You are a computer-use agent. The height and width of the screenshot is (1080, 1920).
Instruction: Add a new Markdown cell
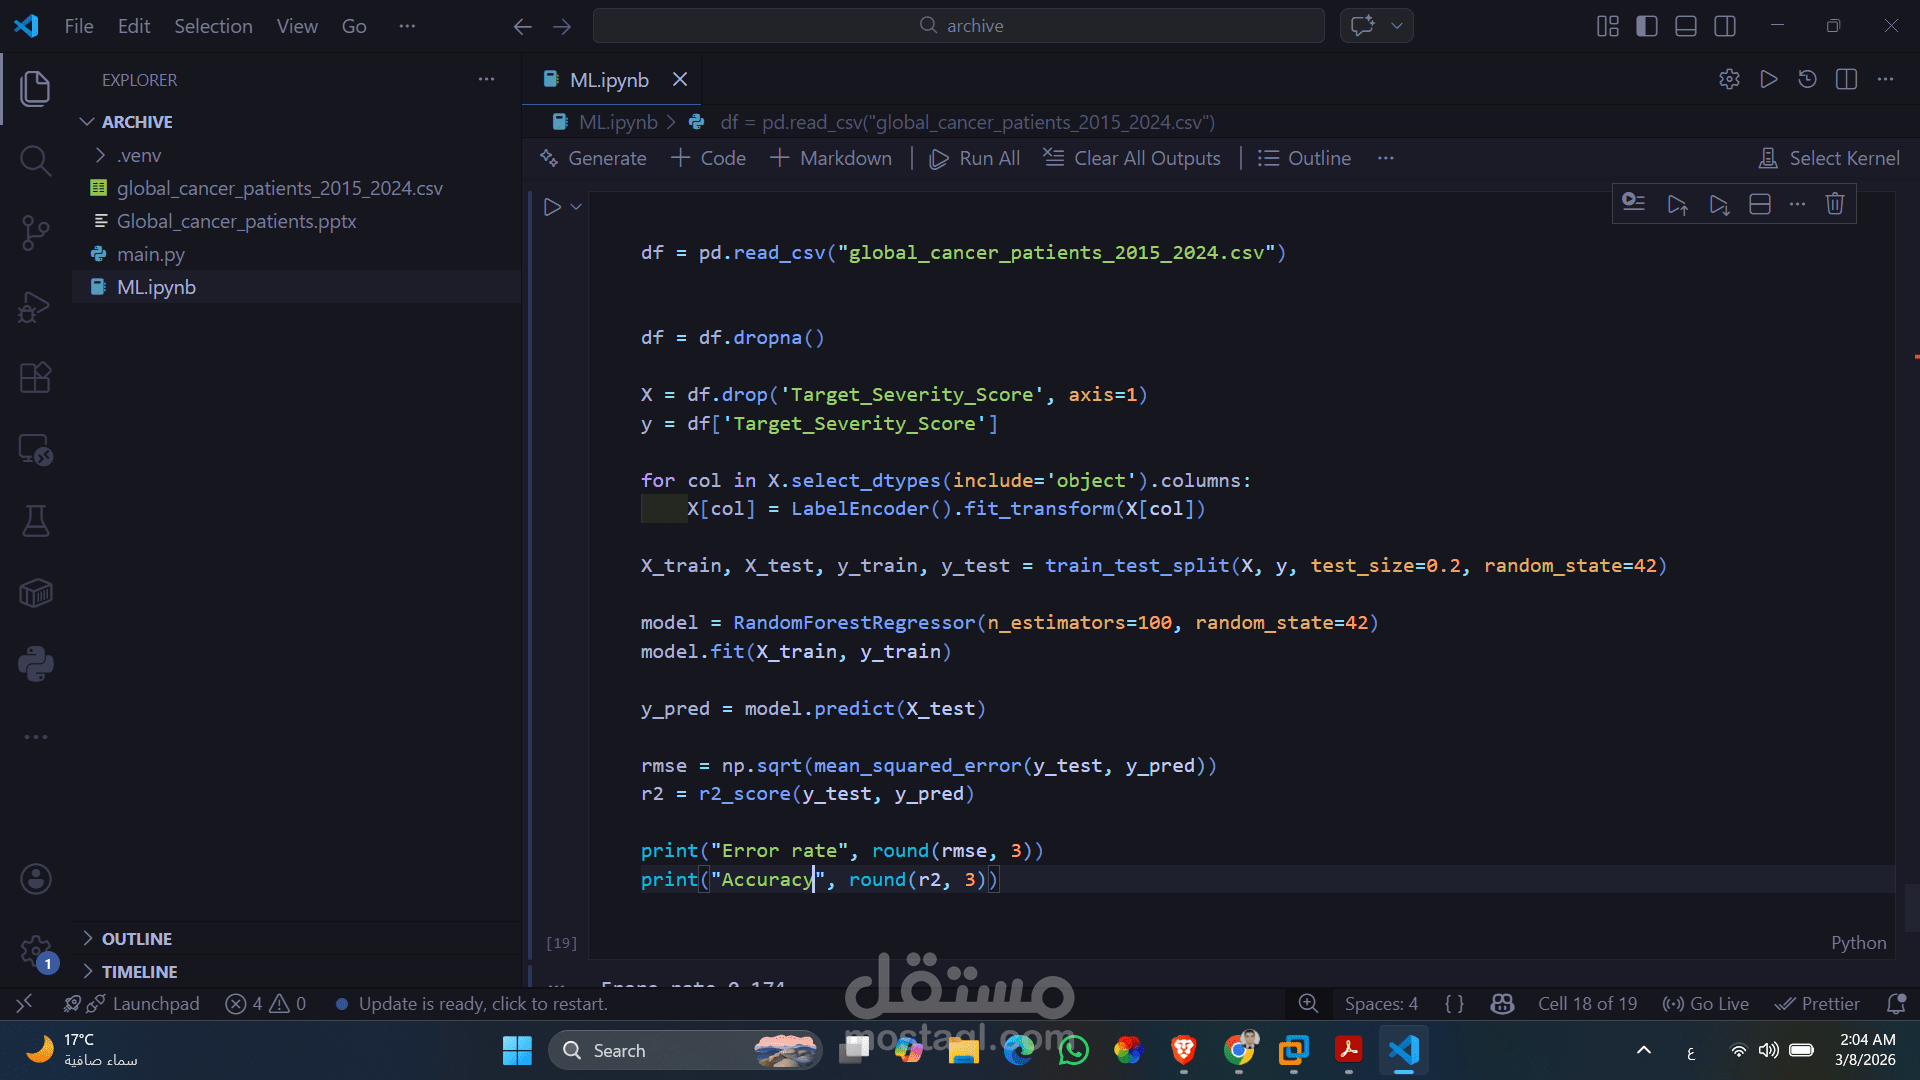point(831,158)
